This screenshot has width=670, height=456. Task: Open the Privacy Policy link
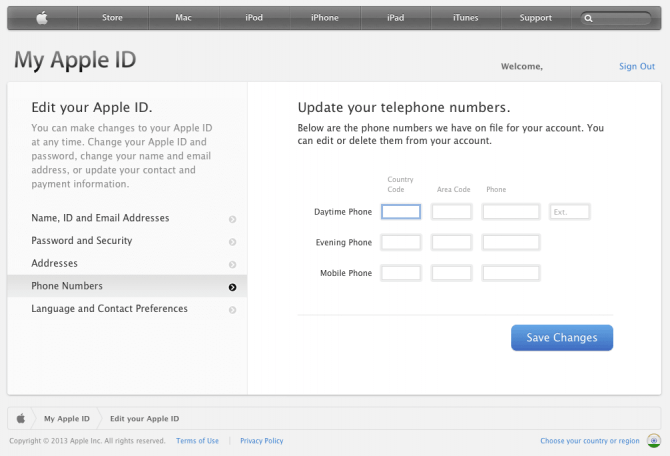pyautogui.click(x=262, y=441)
